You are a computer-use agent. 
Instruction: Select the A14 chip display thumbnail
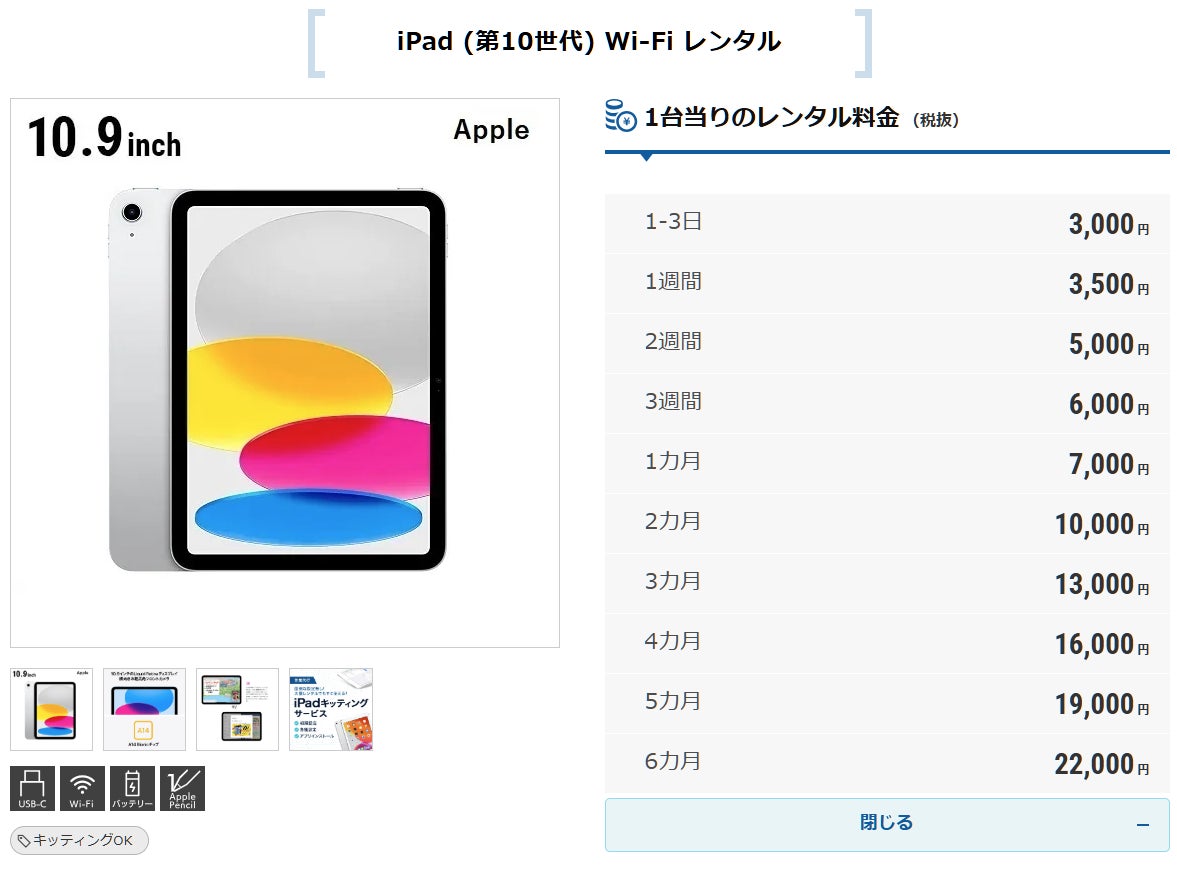pyautogui.click(x=144, y=709)
